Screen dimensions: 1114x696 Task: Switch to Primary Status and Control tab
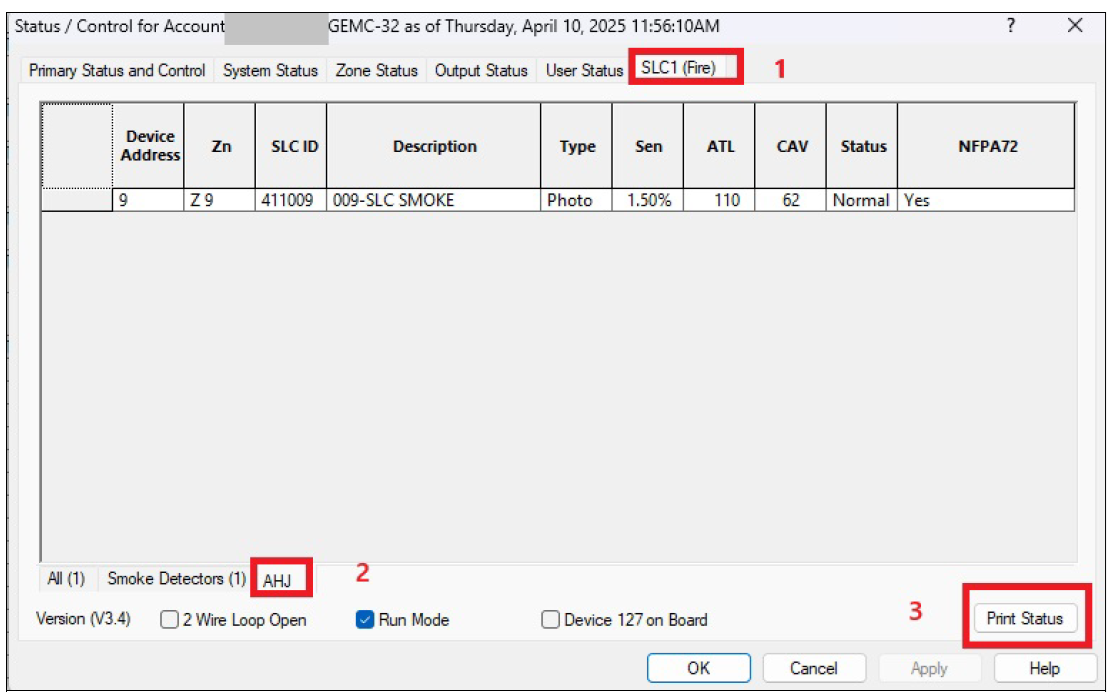pyautogui.click(x=117, y=71)
